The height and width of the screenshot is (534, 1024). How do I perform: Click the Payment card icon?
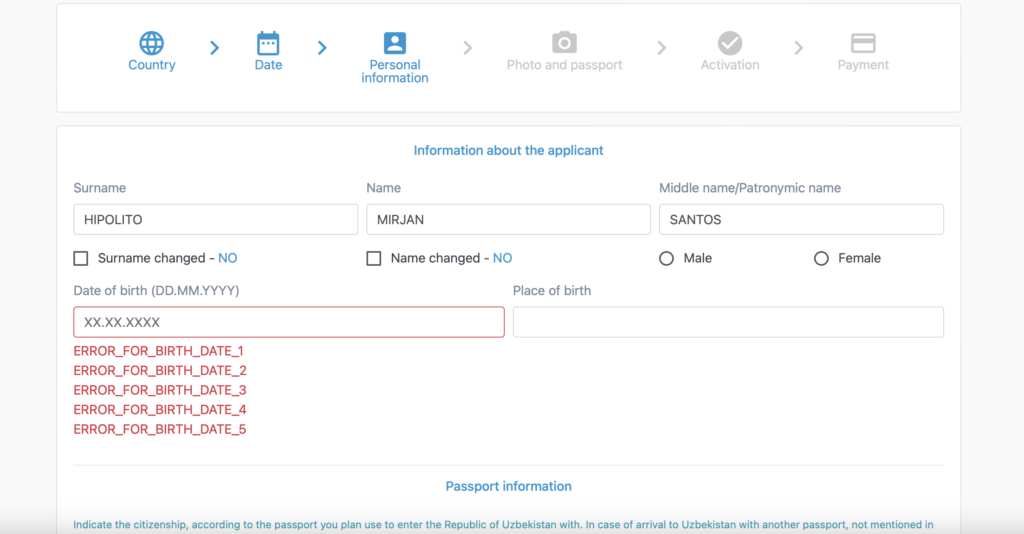pyautogui.click(x=863, y=44)
